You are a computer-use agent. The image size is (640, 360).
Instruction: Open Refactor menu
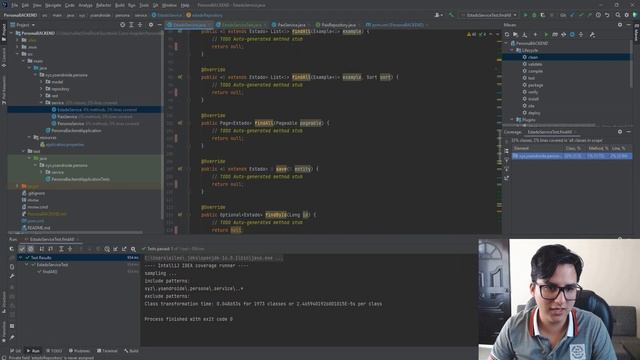click(x=103, y=5)
